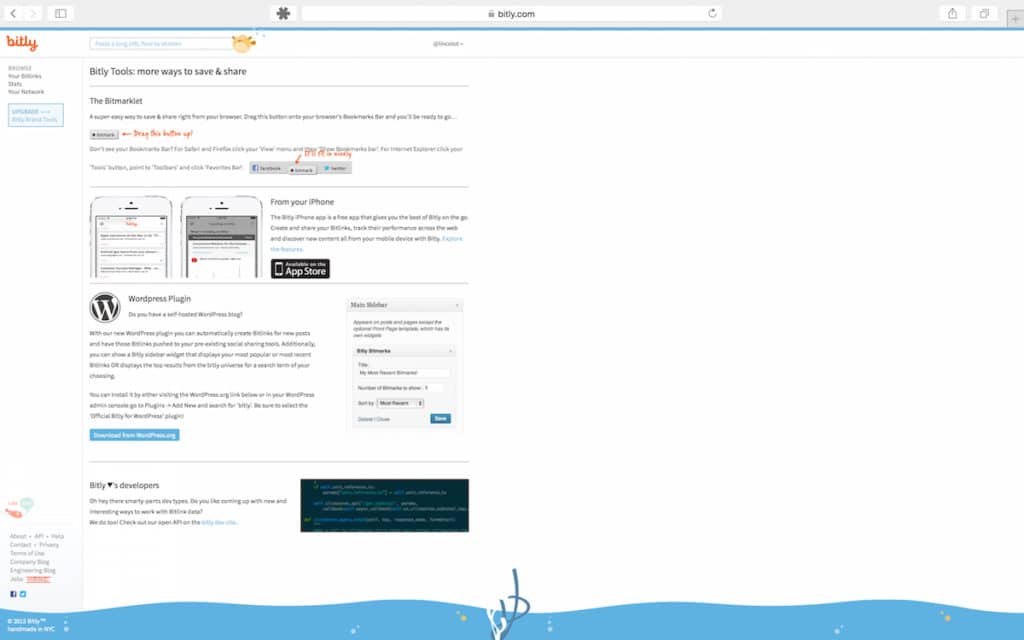Click the pufferfish mascot icon

(244, 43)
